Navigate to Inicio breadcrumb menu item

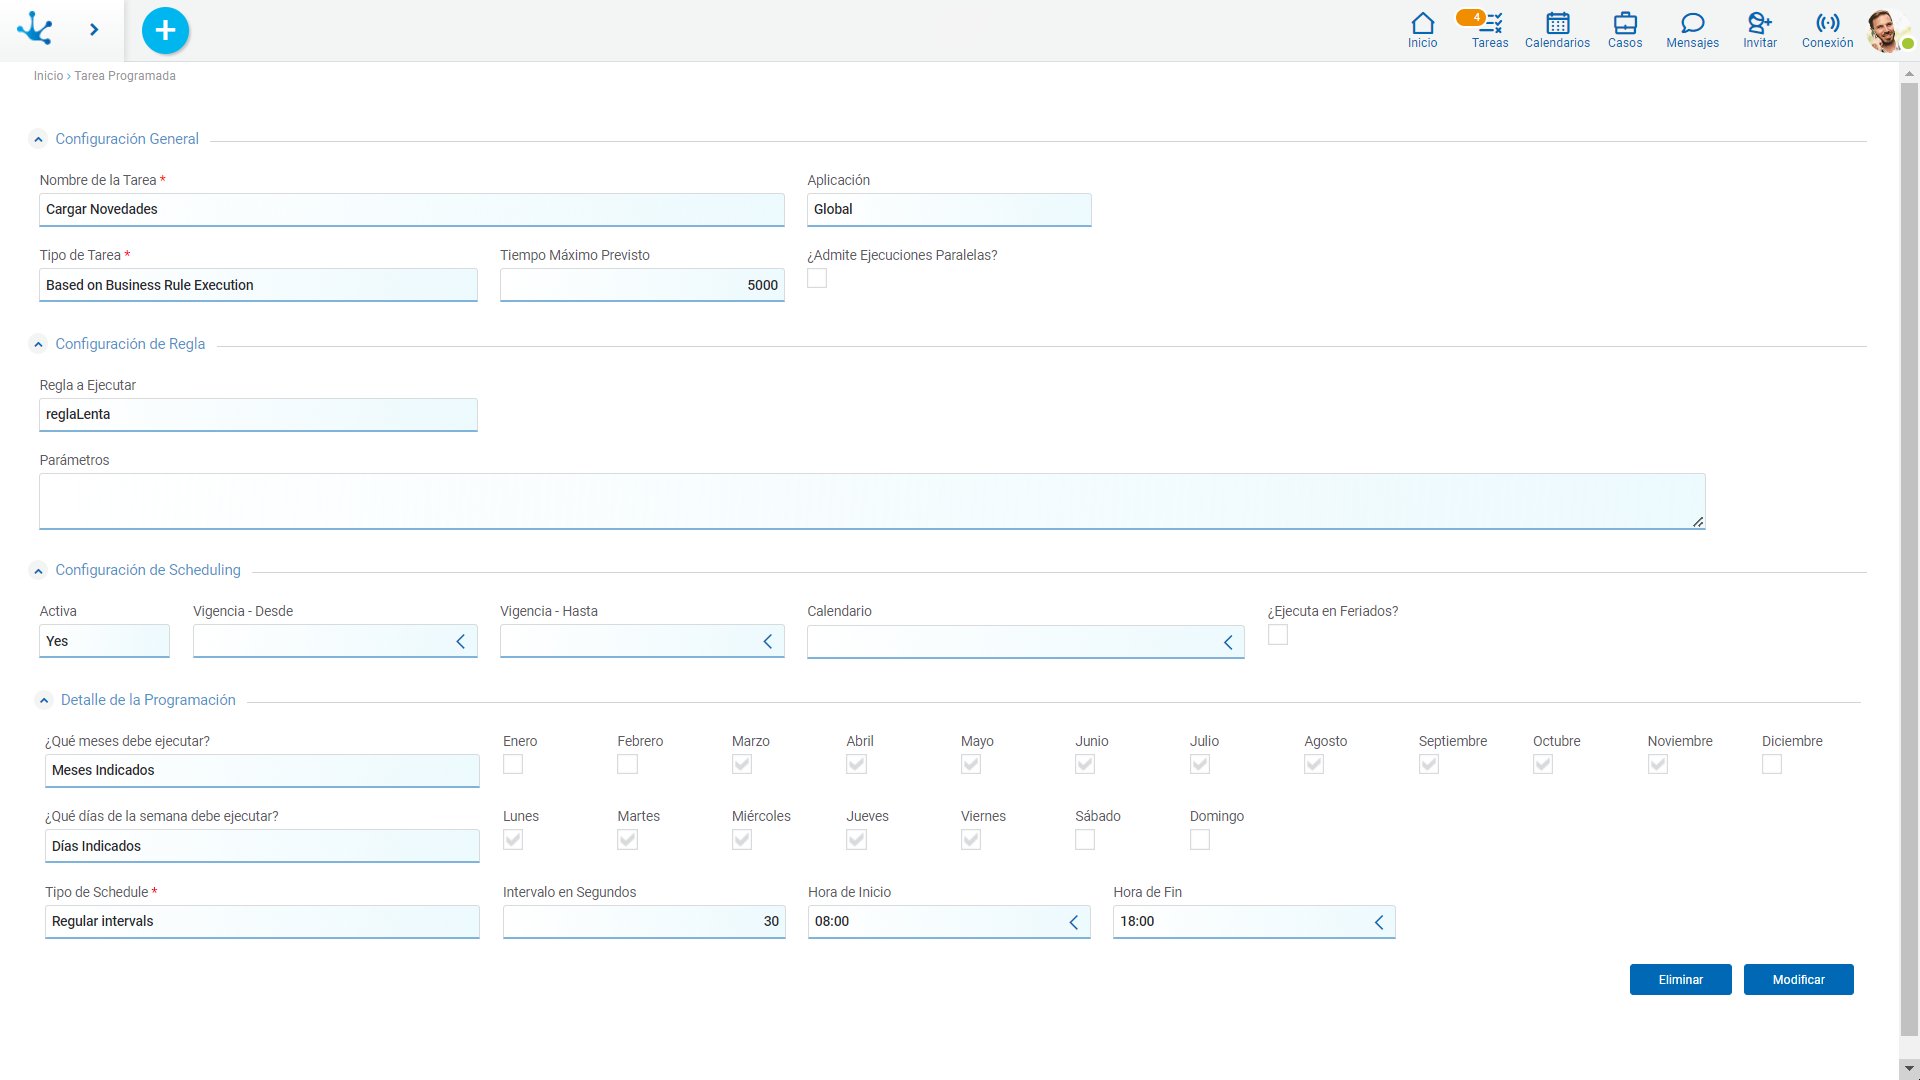coord(47,75)
